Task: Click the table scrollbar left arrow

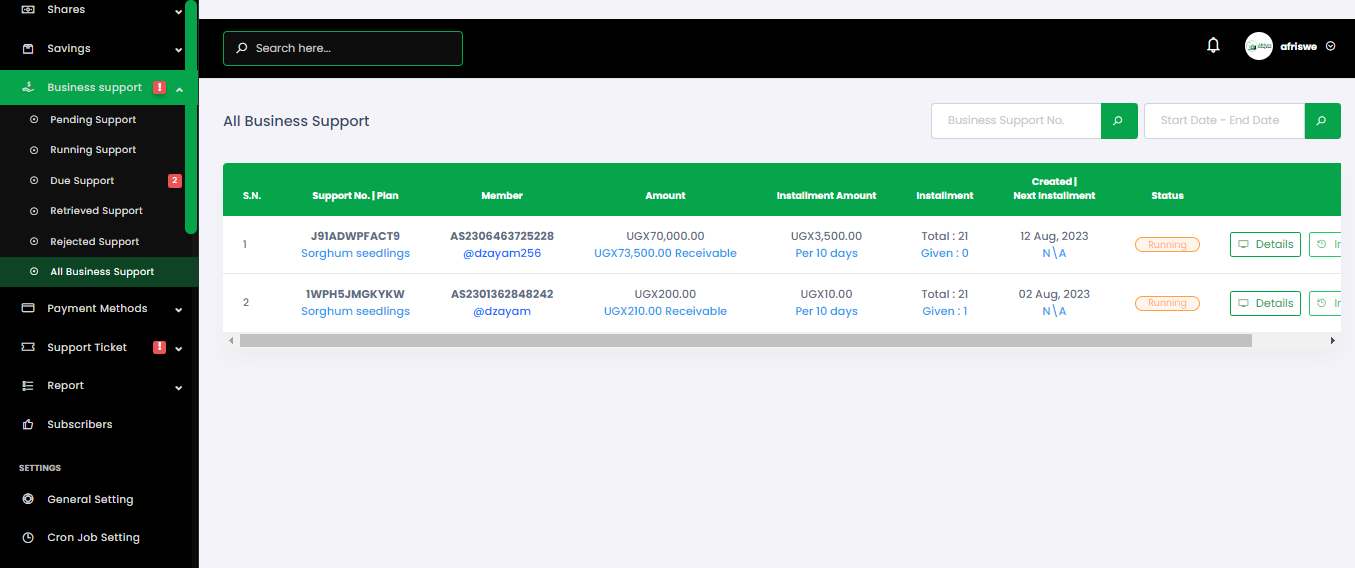Action: tap(231, 341)
